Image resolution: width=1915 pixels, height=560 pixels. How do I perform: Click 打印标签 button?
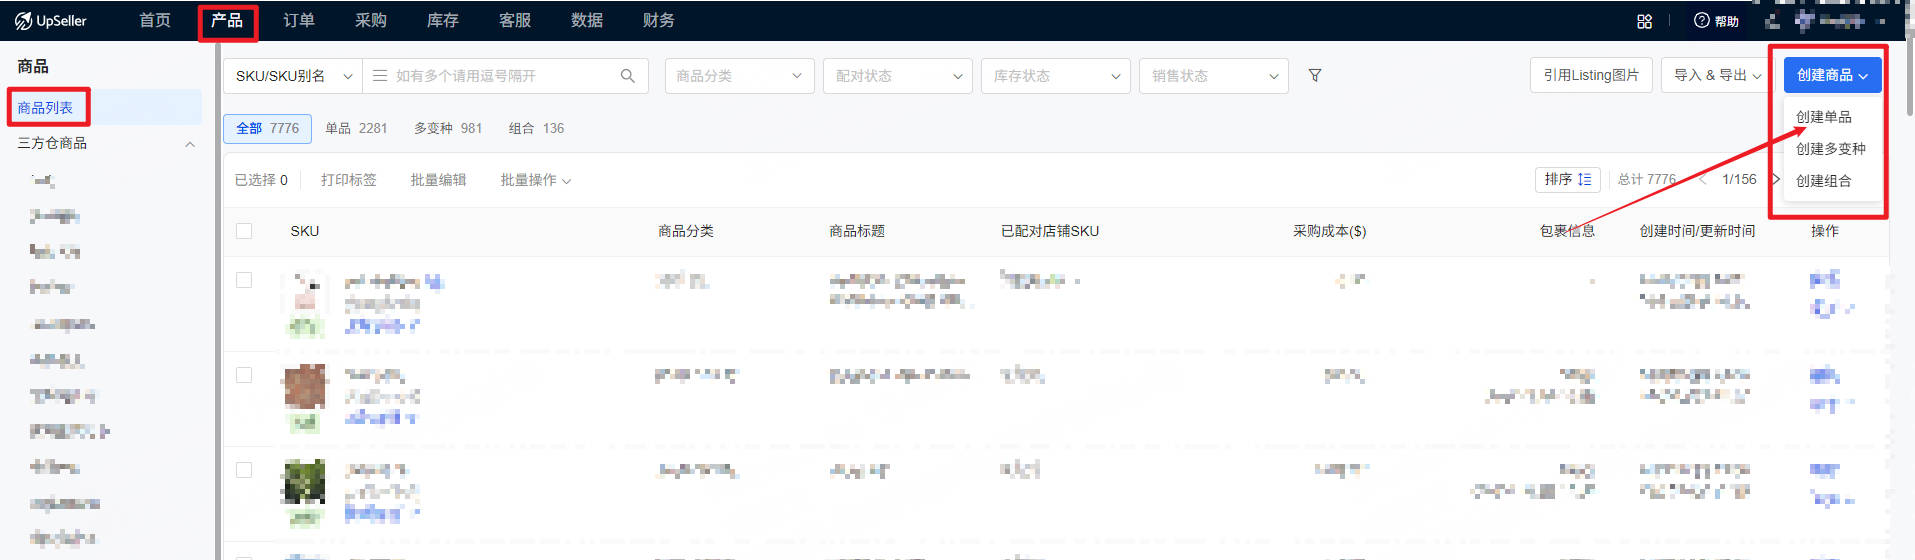(x=349, y=180)
